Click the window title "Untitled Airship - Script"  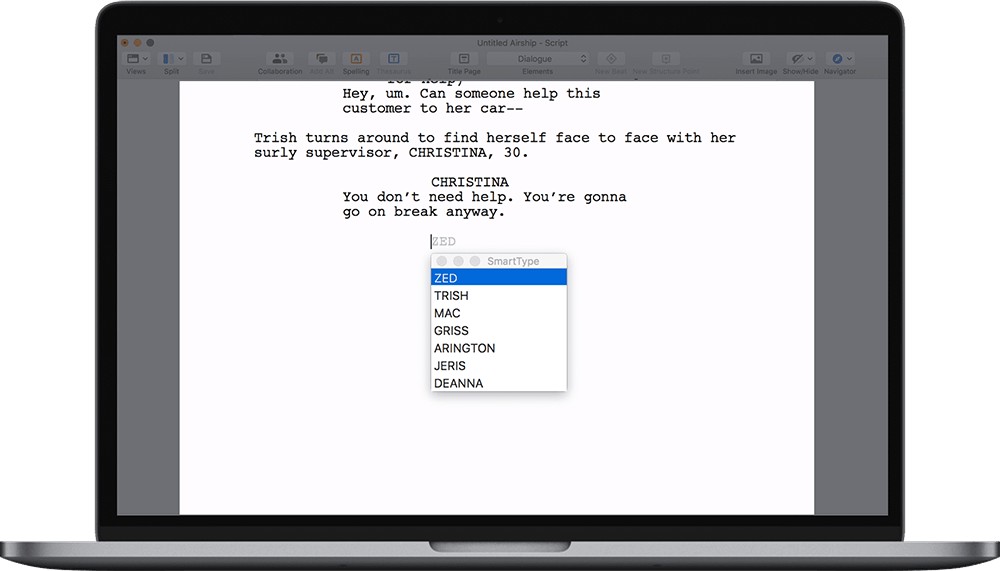(x=522, y=43)
